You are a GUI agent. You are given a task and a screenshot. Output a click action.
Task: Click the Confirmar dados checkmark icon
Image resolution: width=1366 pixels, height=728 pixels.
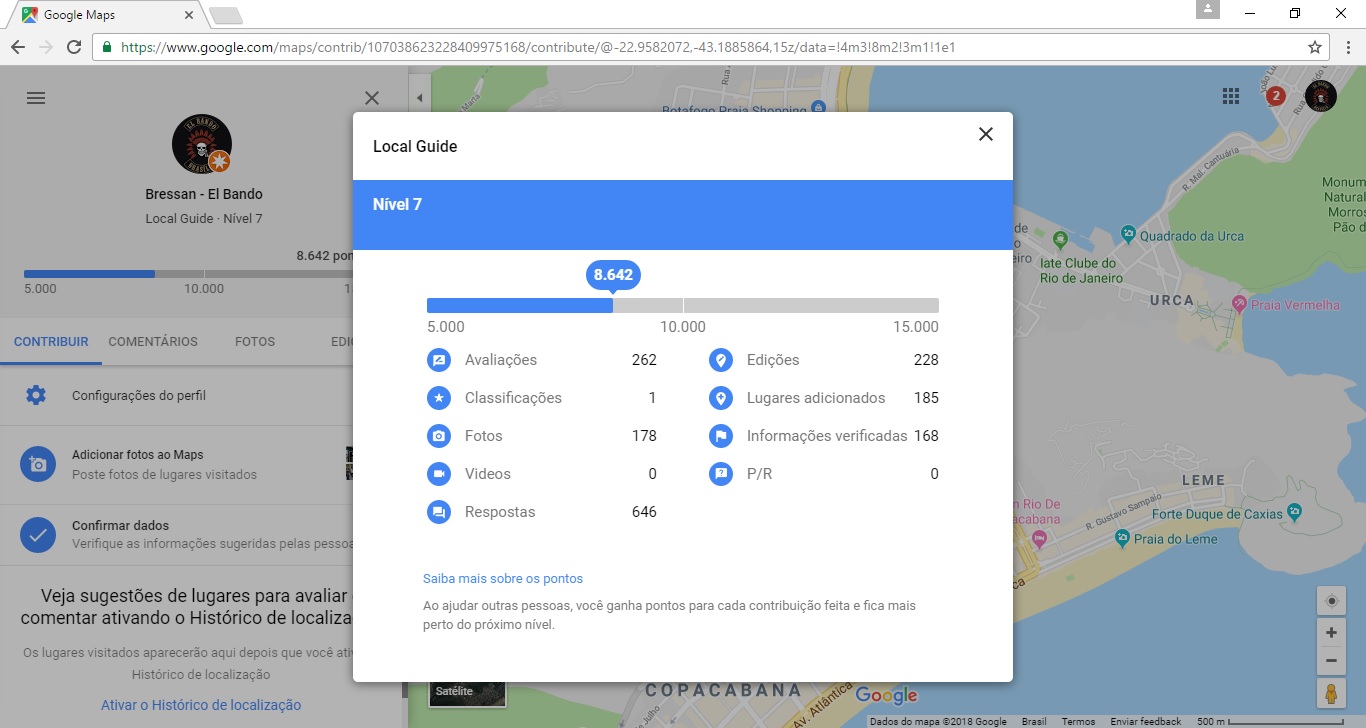click(38, 535)
